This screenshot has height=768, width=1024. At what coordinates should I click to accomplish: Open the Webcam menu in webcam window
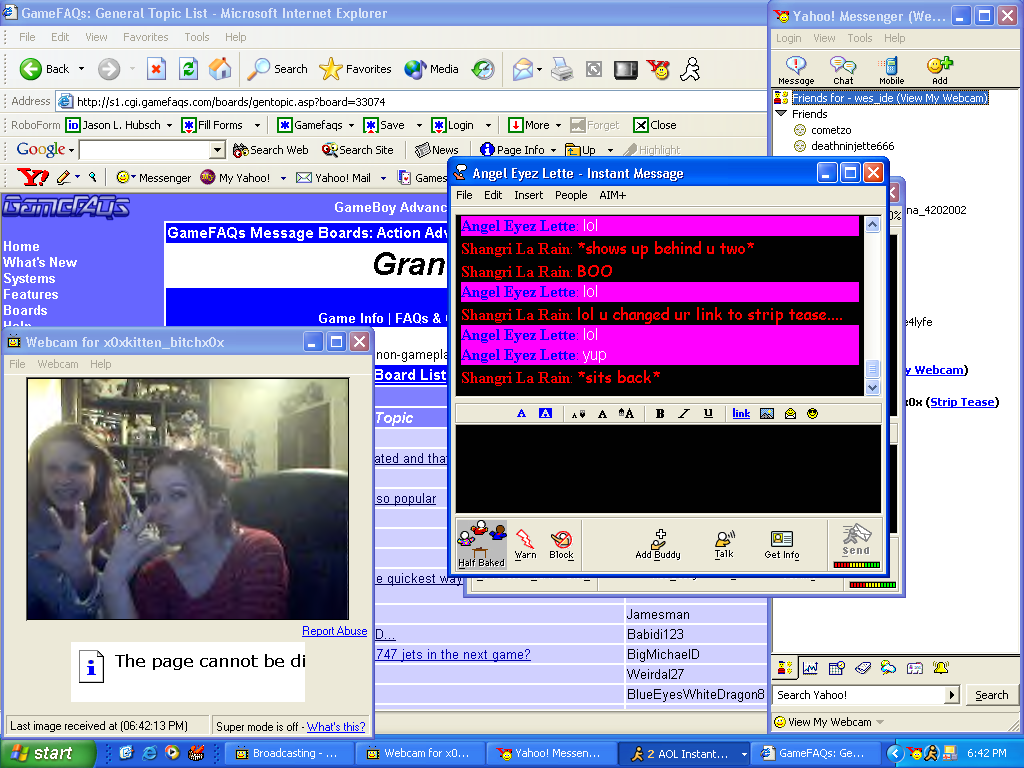tap(58, 364)
